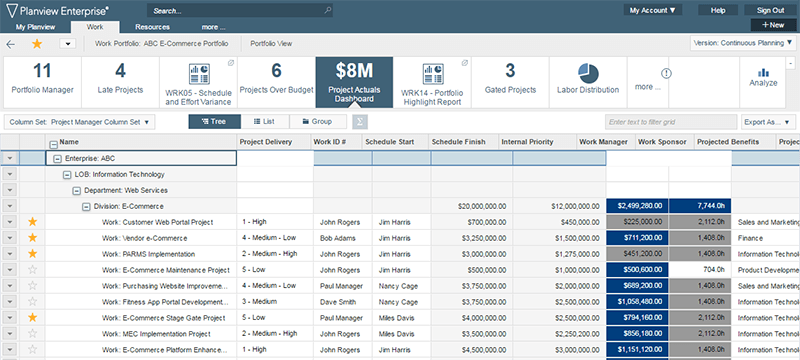This screenshot has width=800, height=360.
Task: Collapse the Enterprise: ABC tree node
Action: 57,159
